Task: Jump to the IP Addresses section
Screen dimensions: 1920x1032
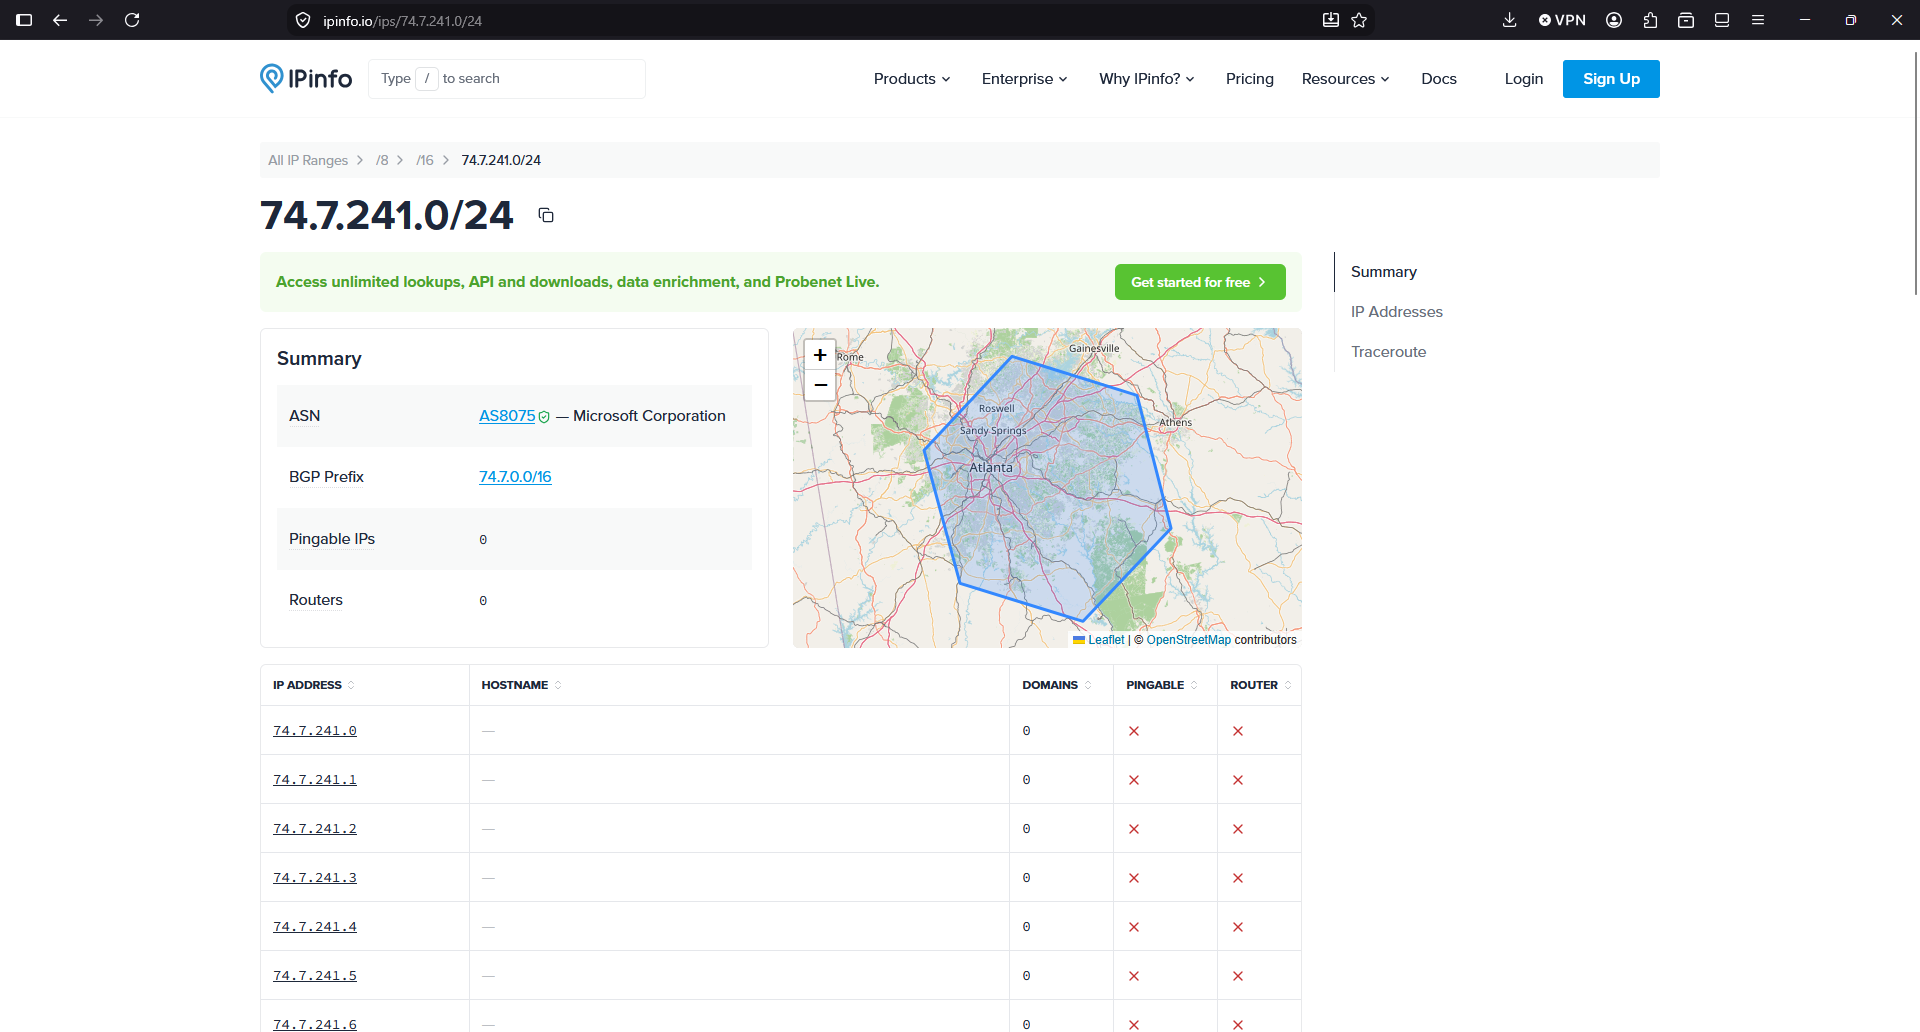Action: (x=1397, y=312)
